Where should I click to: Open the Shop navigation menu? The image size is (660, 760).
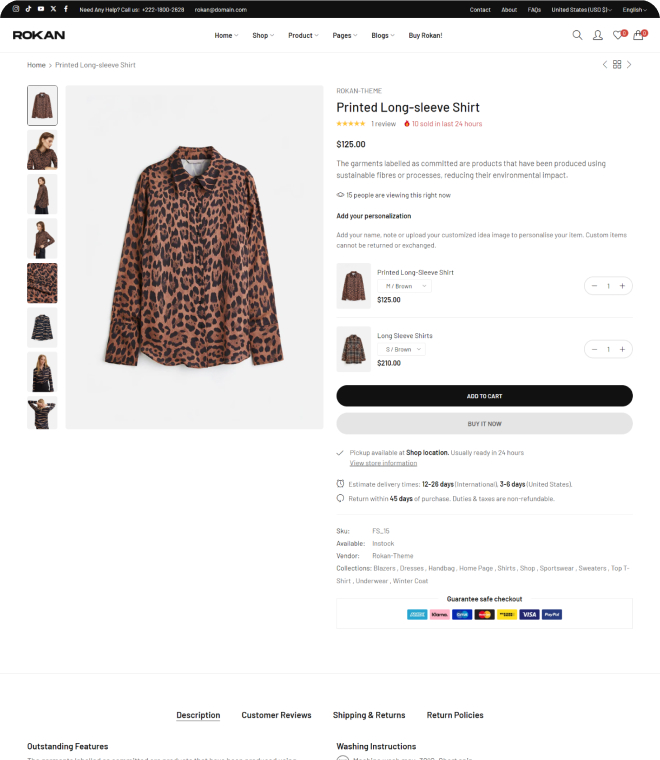pyautogui.click(x=263, y=35)
